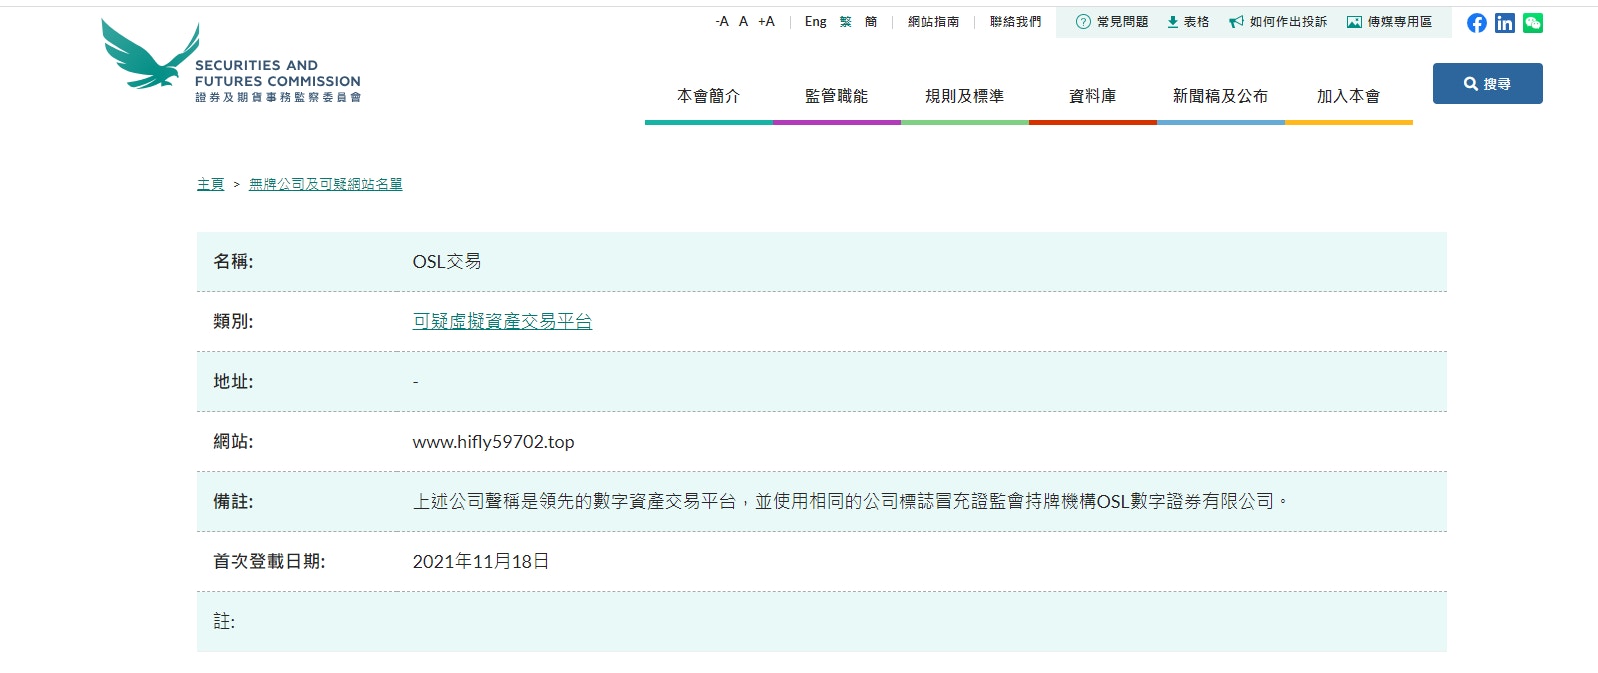
Task: Click the website text www.hifly59702.top
Action: [493, 441]
